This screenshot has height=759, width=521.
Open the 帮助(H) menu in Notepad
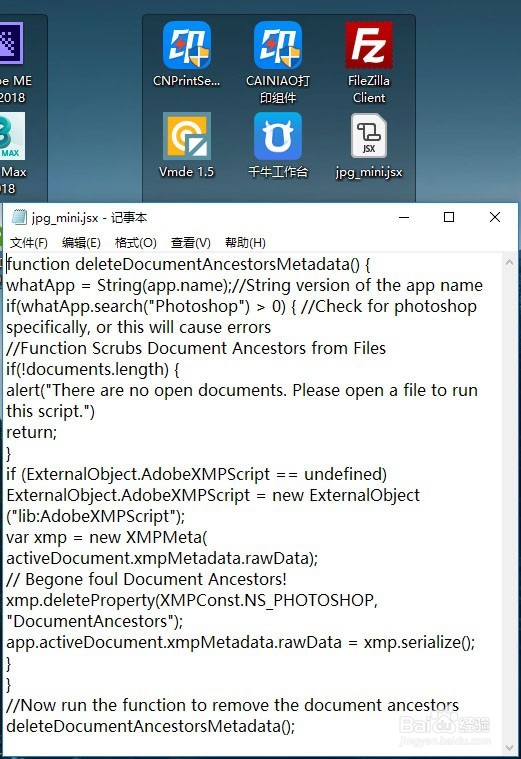(245, 243)
